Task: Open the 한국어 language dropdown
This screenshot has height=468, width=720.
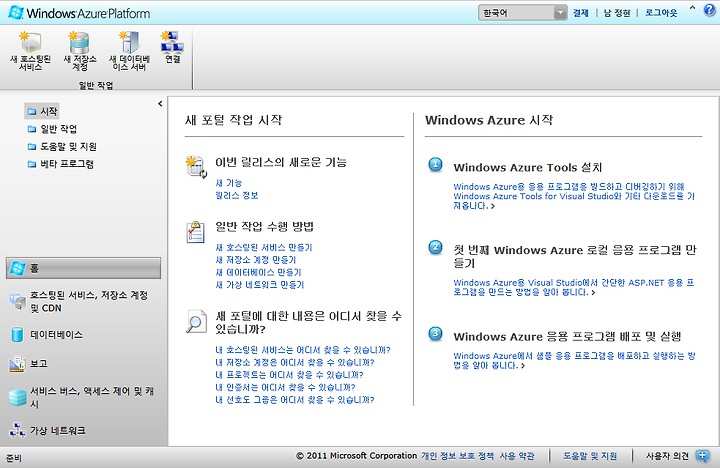Action: [523, 13]
